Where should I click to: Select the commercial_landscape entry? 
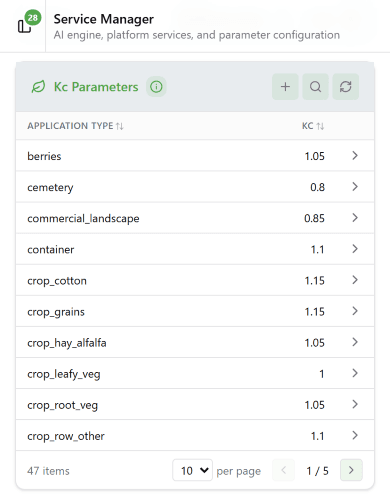[x=83, y=218]
